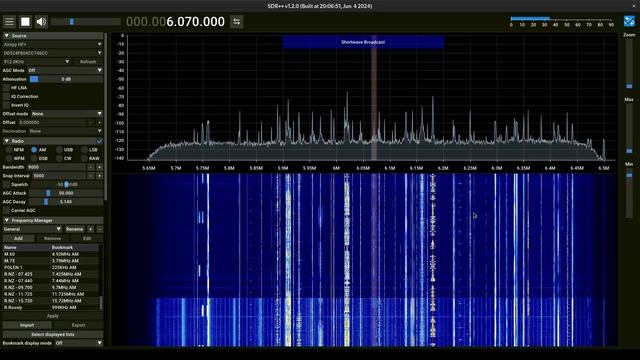Open the AGC Mode dropdown
The width and height of the screenshot is (640, 360).
click(65, 70)
